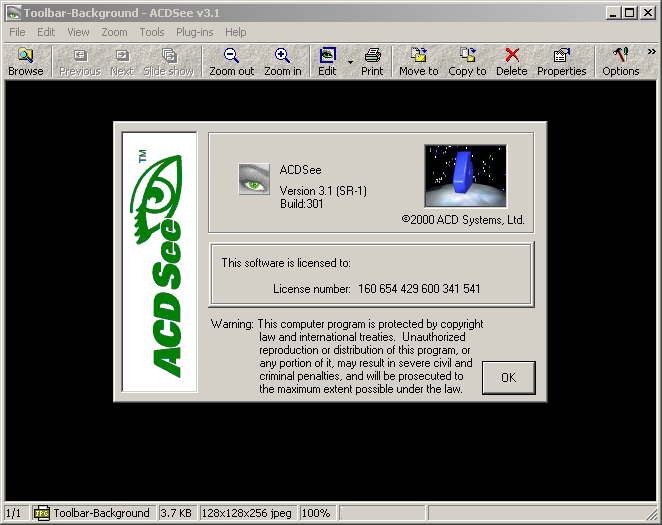Click the Copy to toolbar button
The image size is (662, 525).
click(x=467, y=62)
